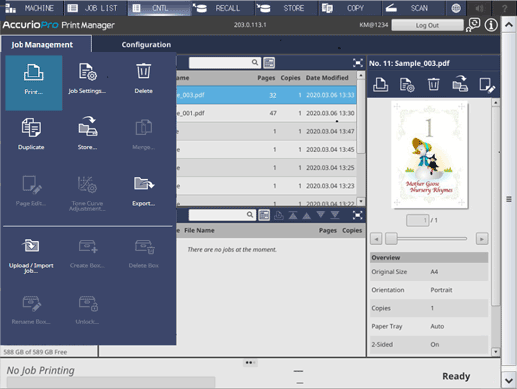
Task: Click the Sample_003 preview thumbnail
Action: coord(429,155)
